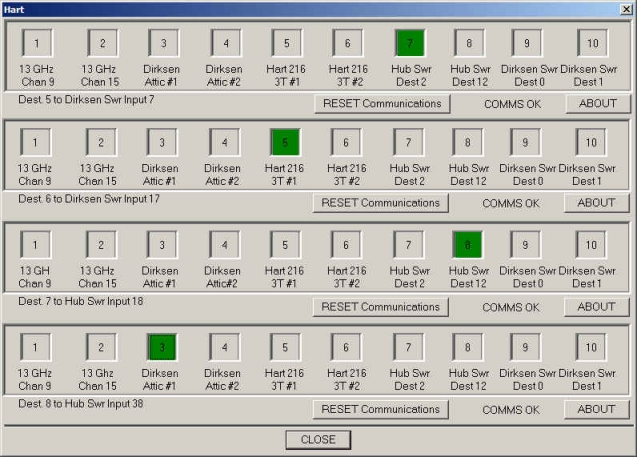Select source 4 Dirksen Attic #2 for Dest. 8

224,347
